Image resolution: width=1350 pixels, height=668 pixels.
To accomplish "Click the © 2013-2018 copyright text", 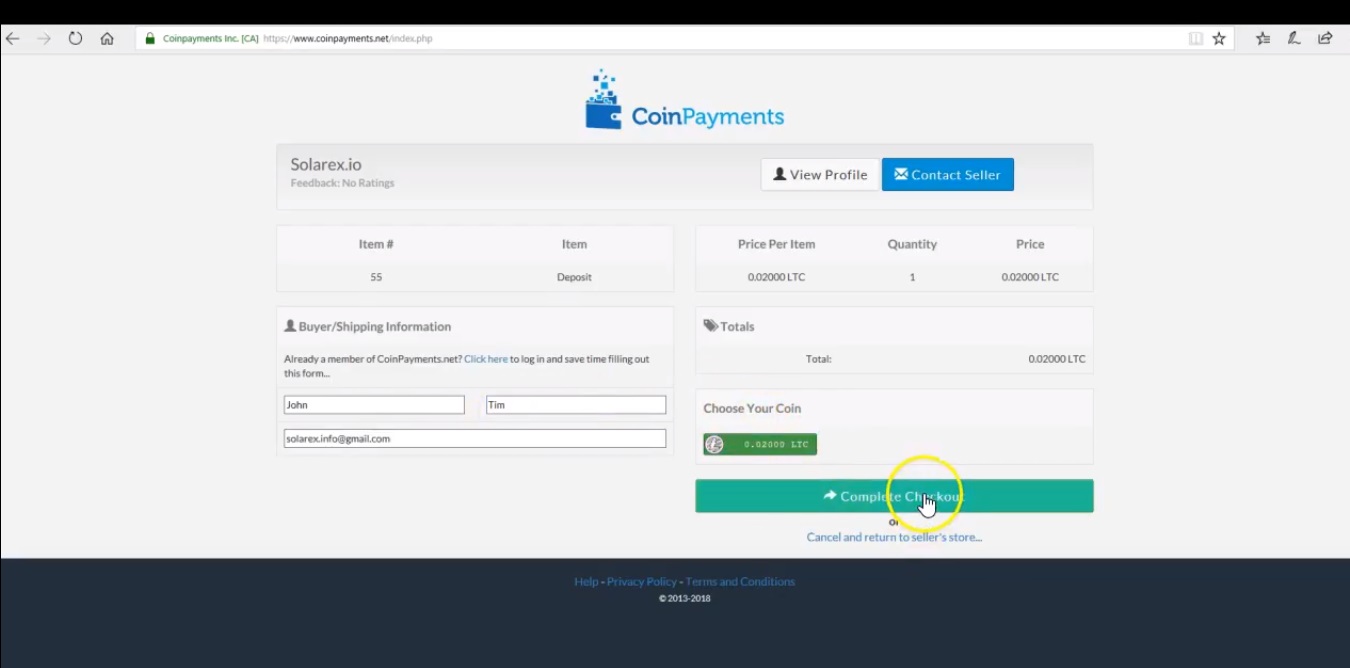I will click(684, 598).
